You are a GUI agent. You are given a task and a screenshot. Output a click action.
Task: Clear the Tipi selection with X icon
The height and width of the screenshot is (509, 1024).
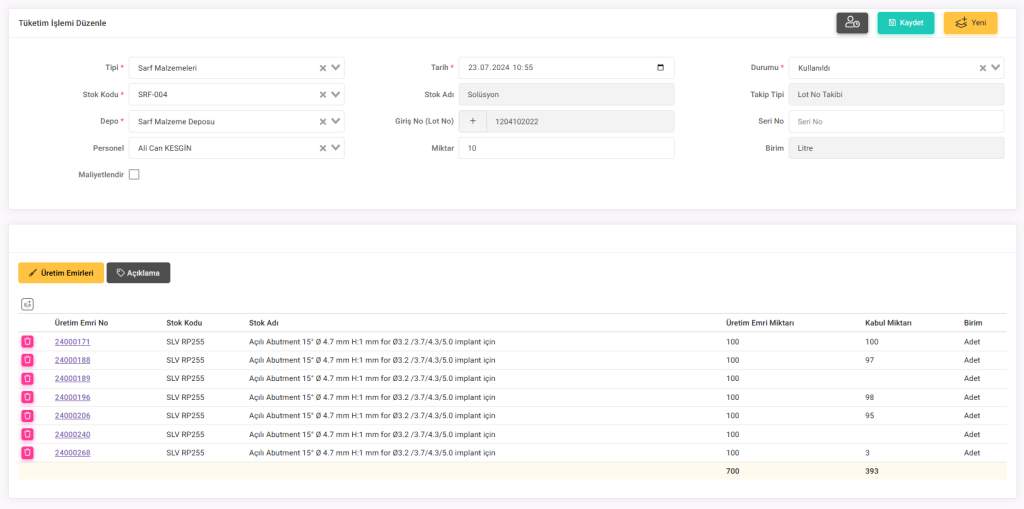(323, 68)
